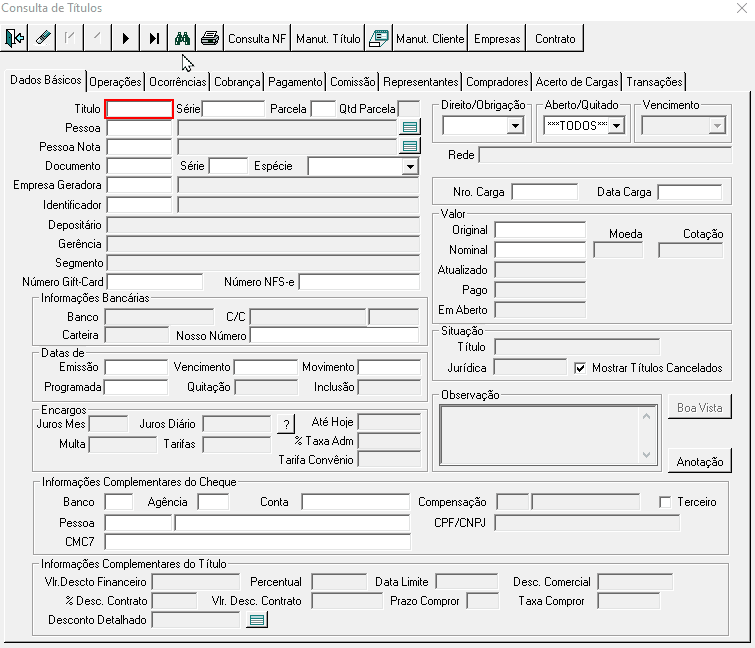Select the Dados Básicos tab

pyautogui.click(x=46, y=80)
